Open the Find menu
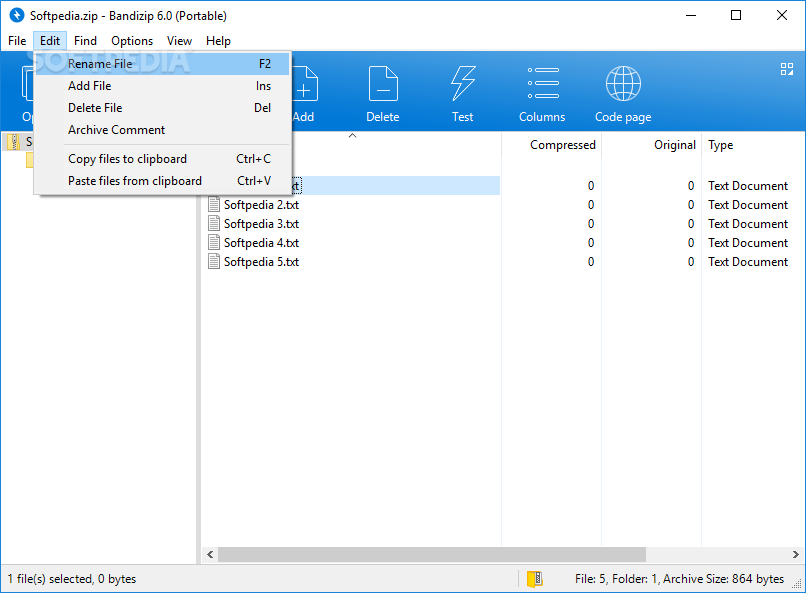 [x=85, y=41]
